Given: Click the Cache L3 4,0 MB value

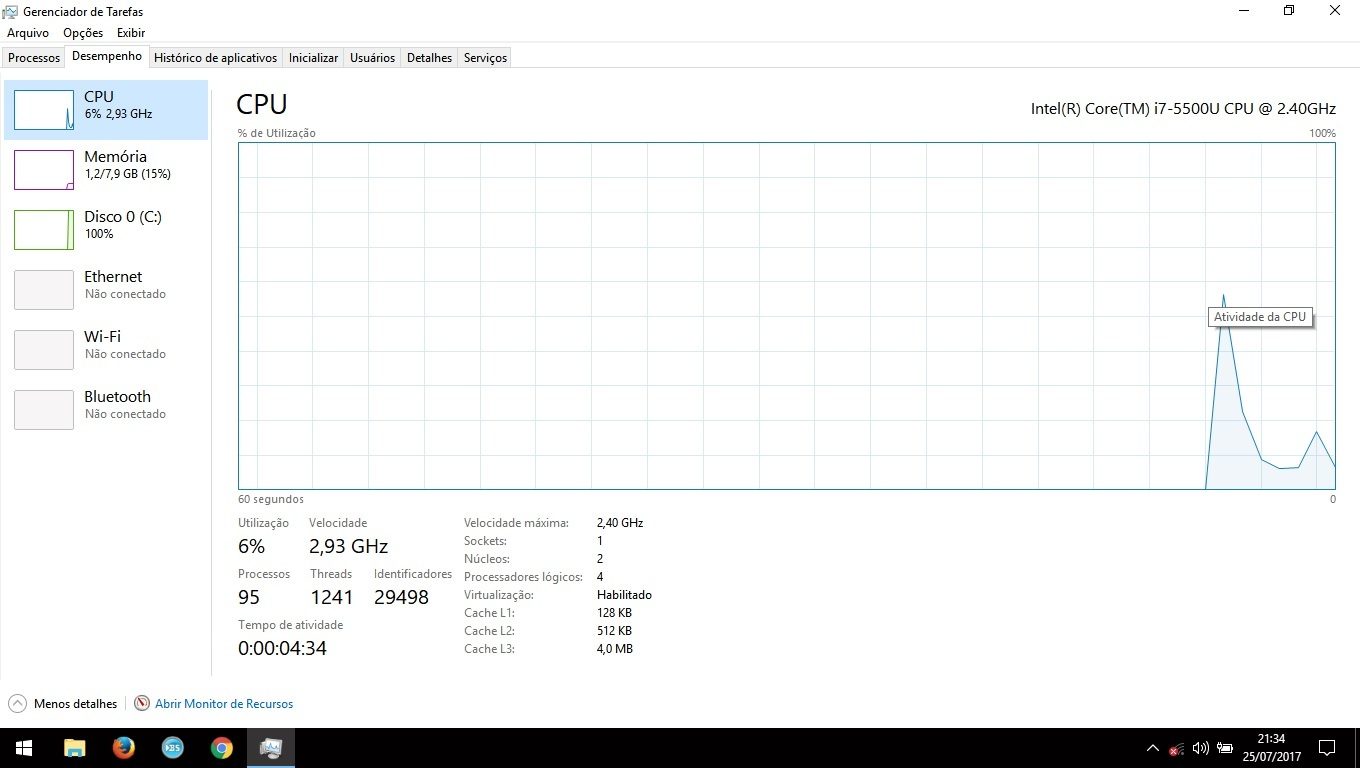Looking at the screenshot, I should 615,649.
